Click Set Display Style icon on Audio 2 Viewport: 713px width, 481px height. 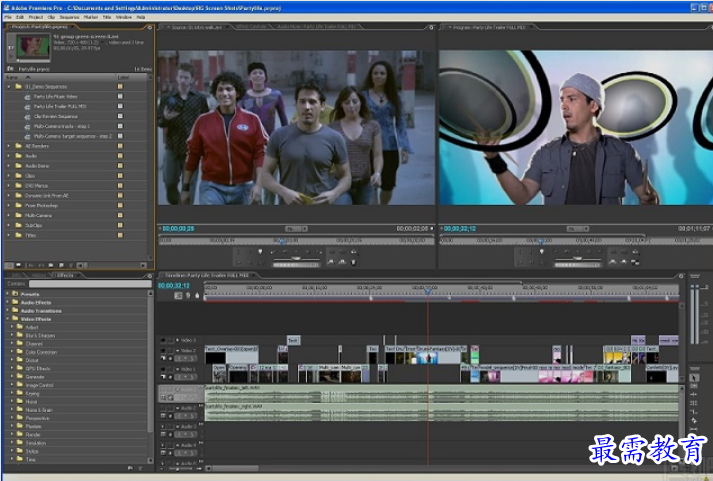point(163,416)
